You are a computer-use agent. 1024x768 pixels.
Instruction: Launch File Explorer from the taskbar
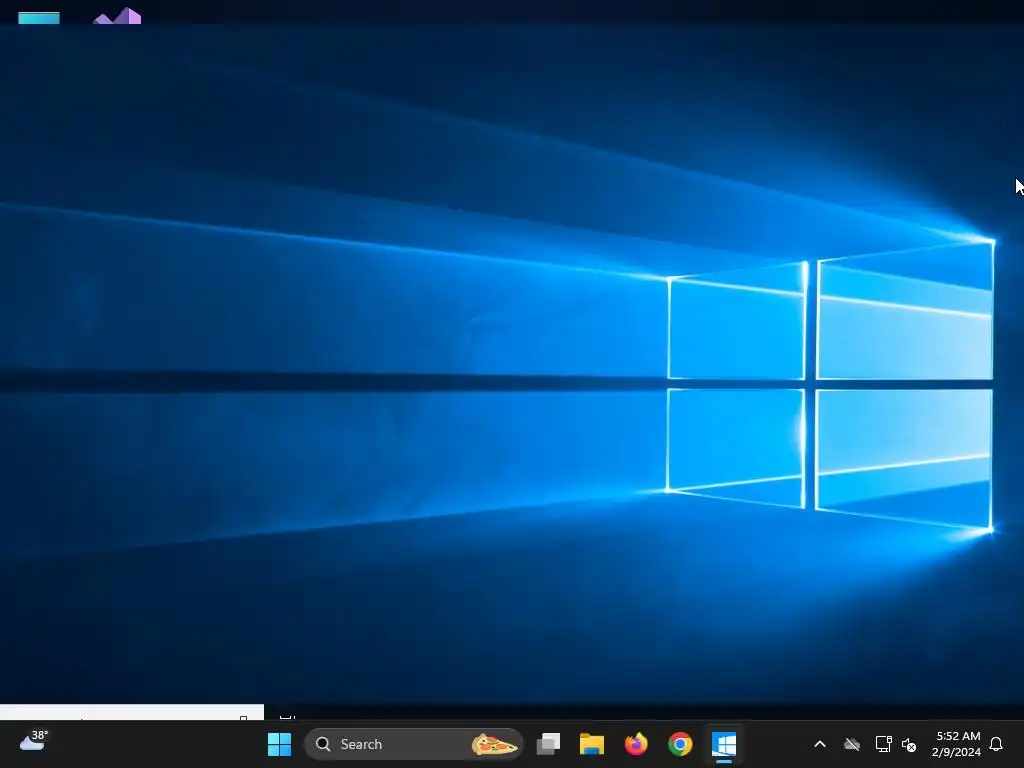point(592,744)
